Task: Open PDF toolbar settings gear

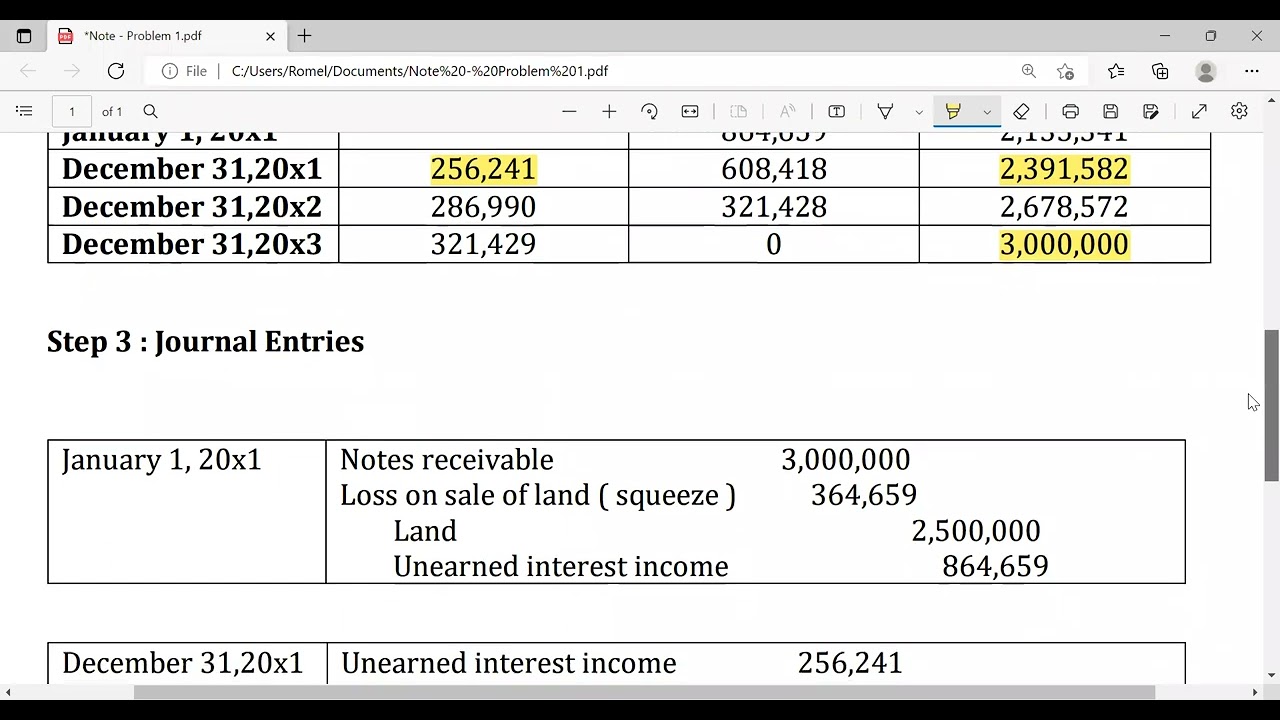Action: pos(1239,111)
